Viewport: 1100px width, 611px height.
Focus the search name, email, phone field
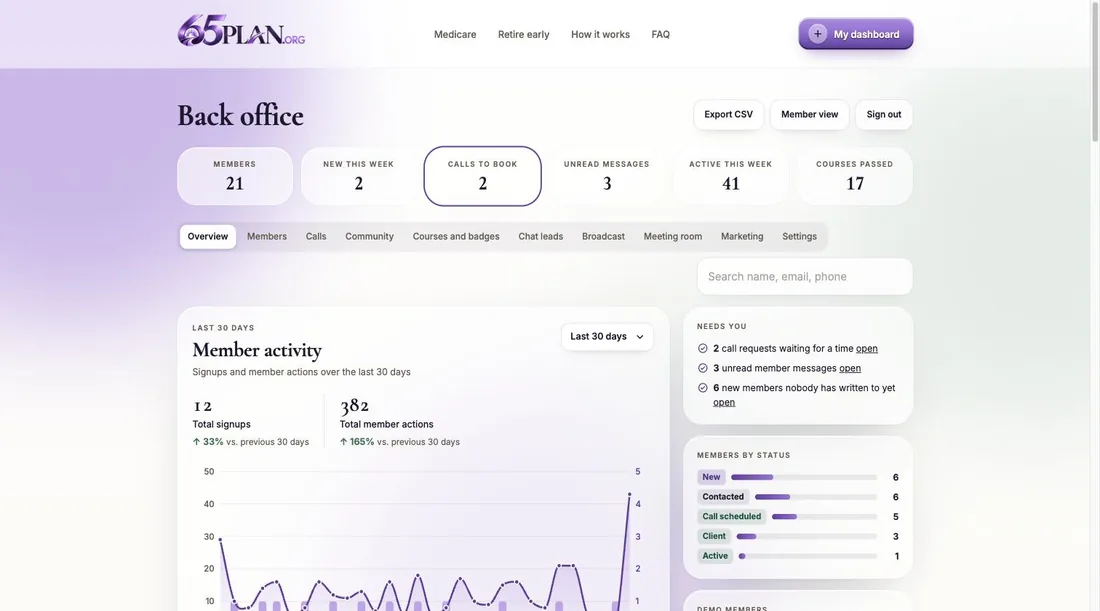point(805,276)
